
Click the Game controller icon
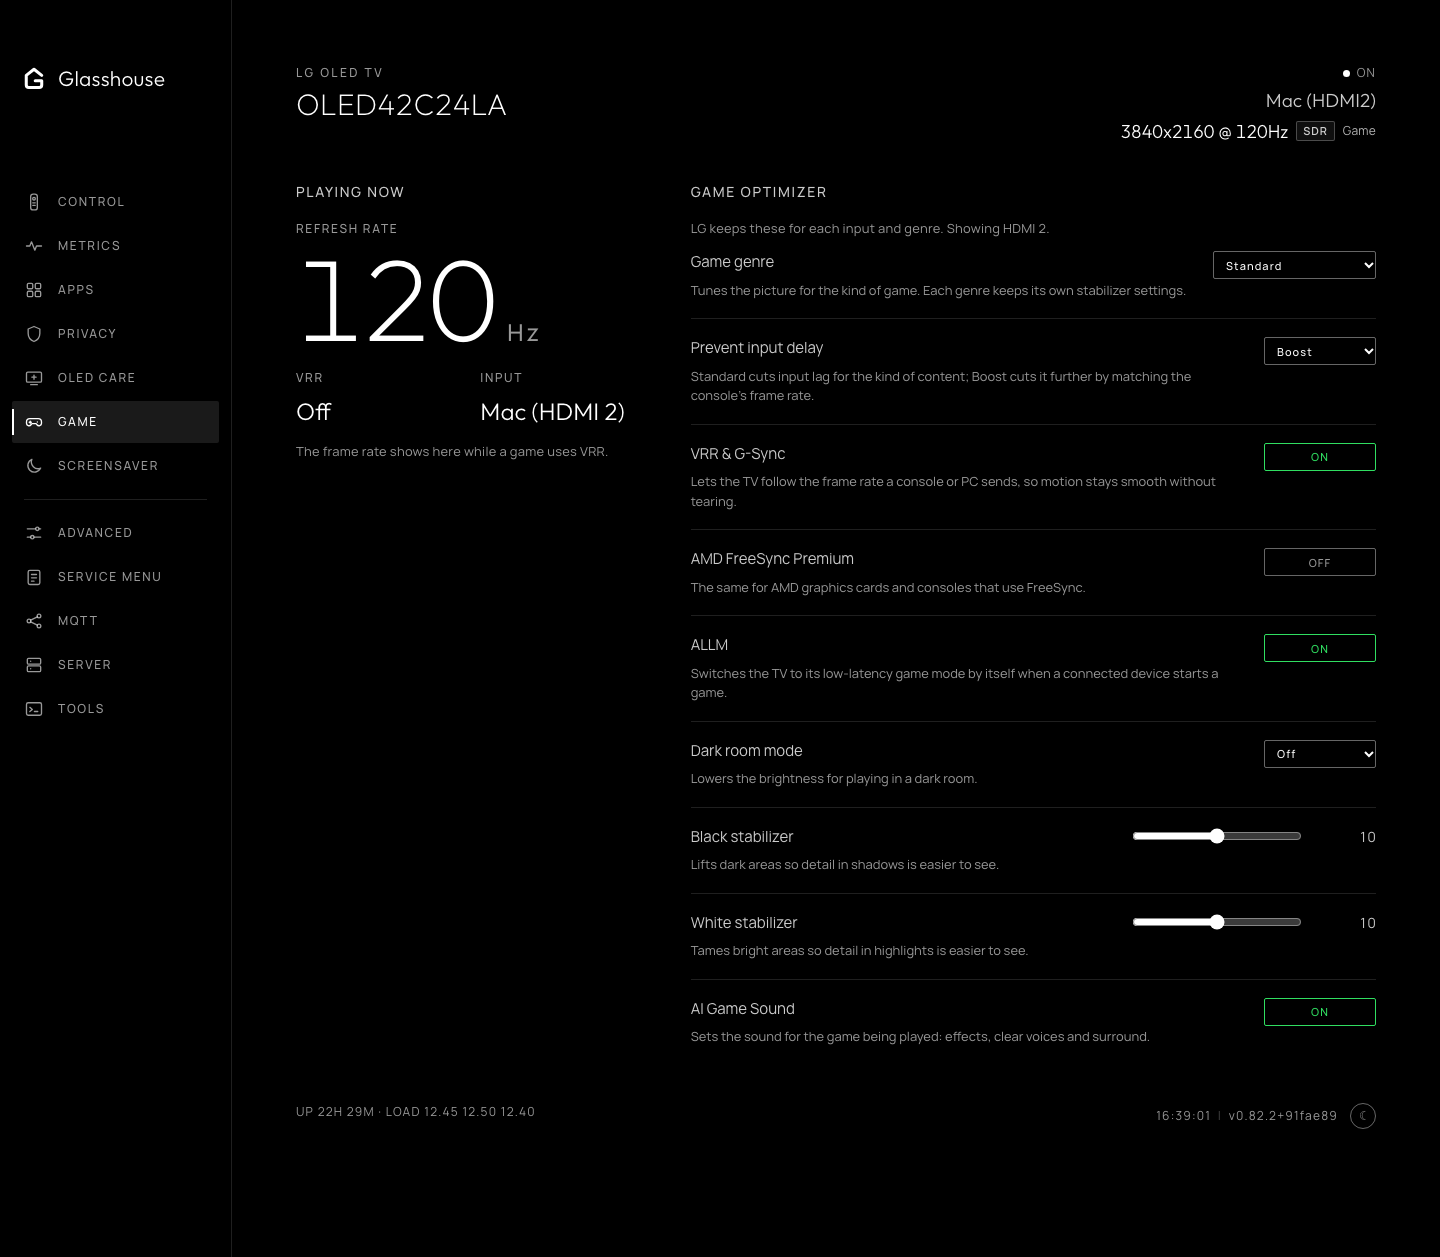tap(34, 422)
